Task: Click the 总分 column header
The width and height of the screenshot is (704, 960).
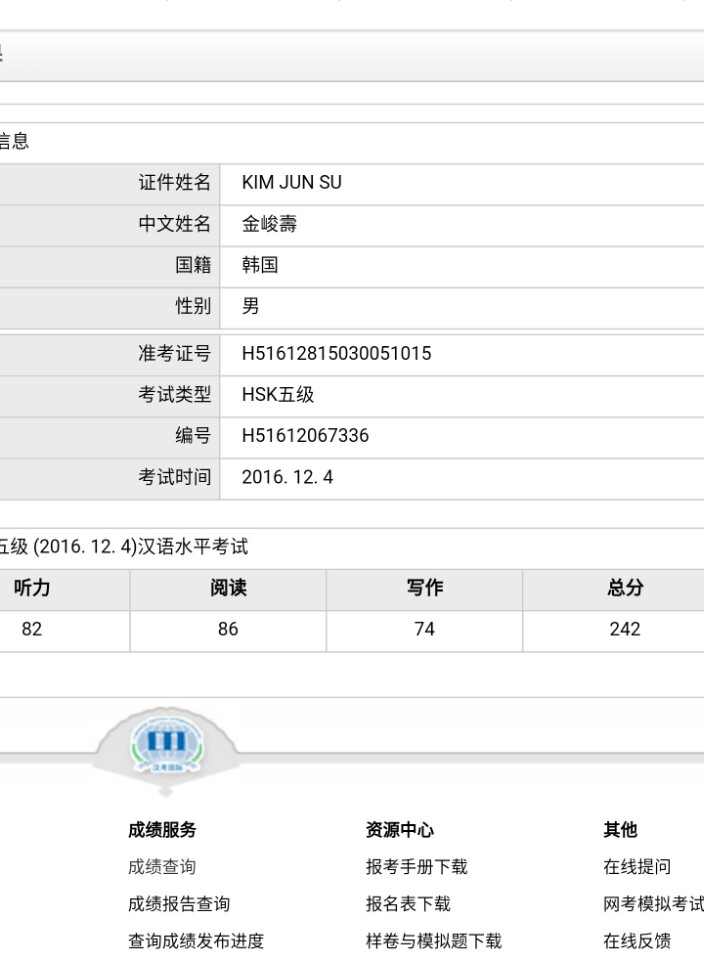Action: (625, 588)
